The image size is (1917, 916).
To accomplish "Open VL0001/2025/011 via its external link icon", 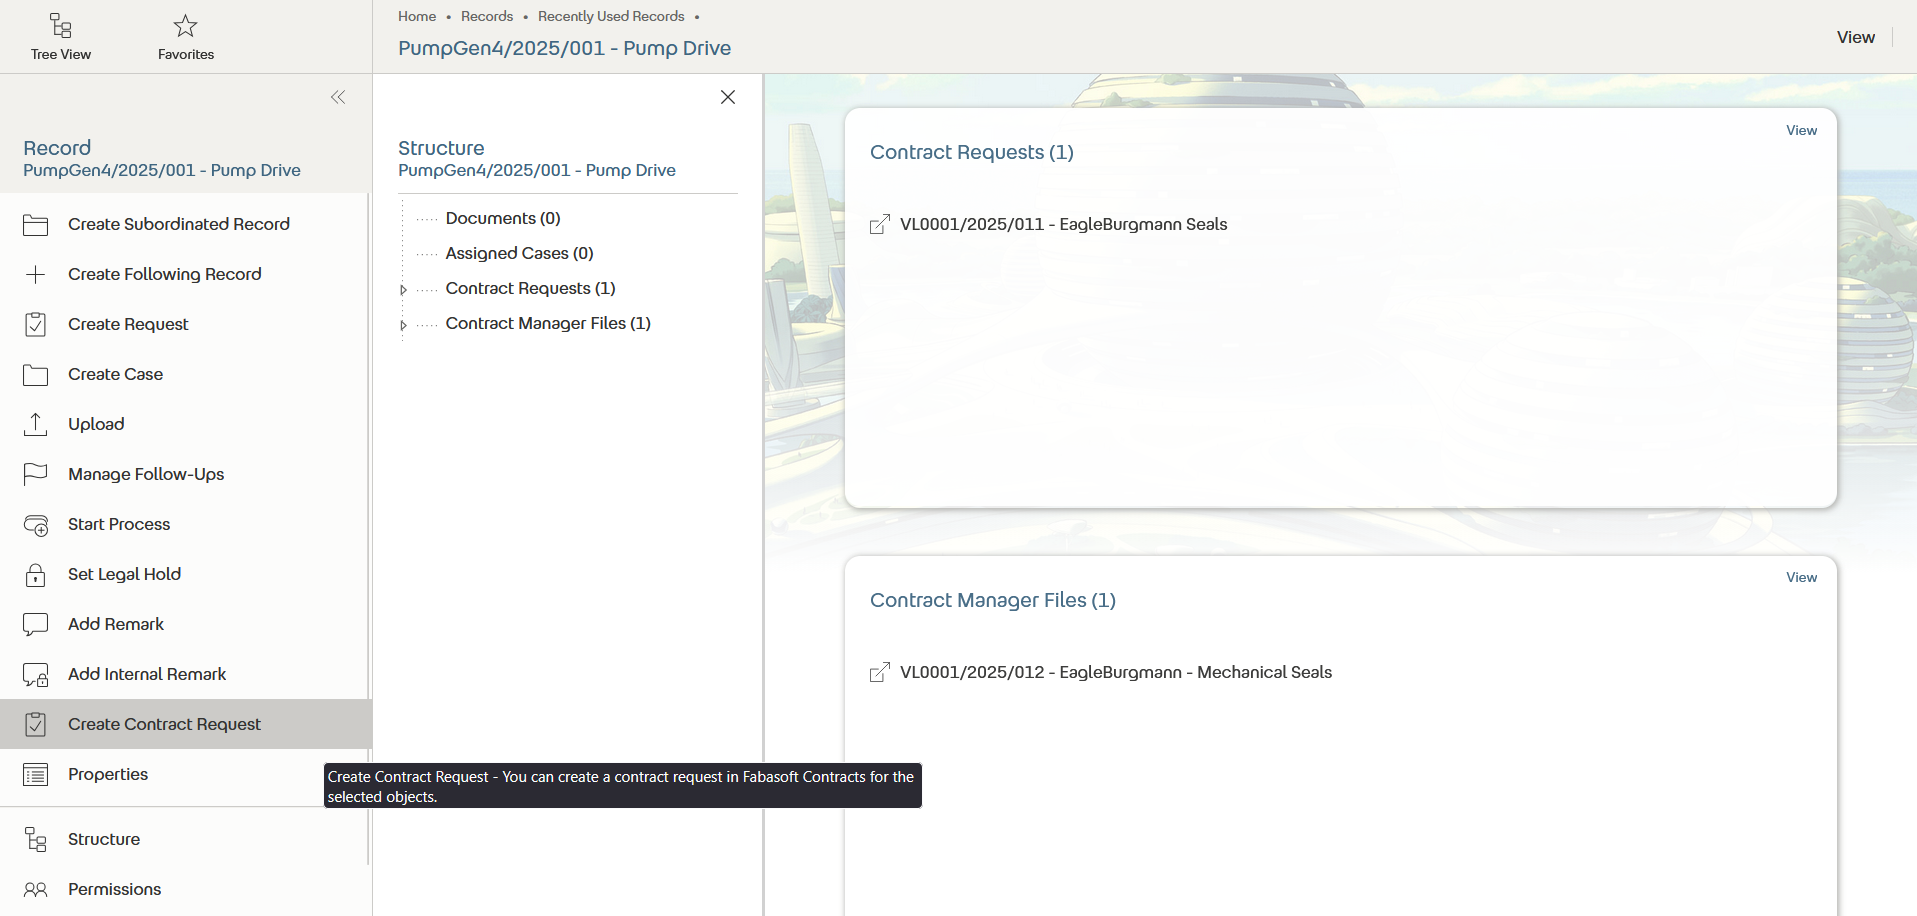I will click(x=880, y=224).
